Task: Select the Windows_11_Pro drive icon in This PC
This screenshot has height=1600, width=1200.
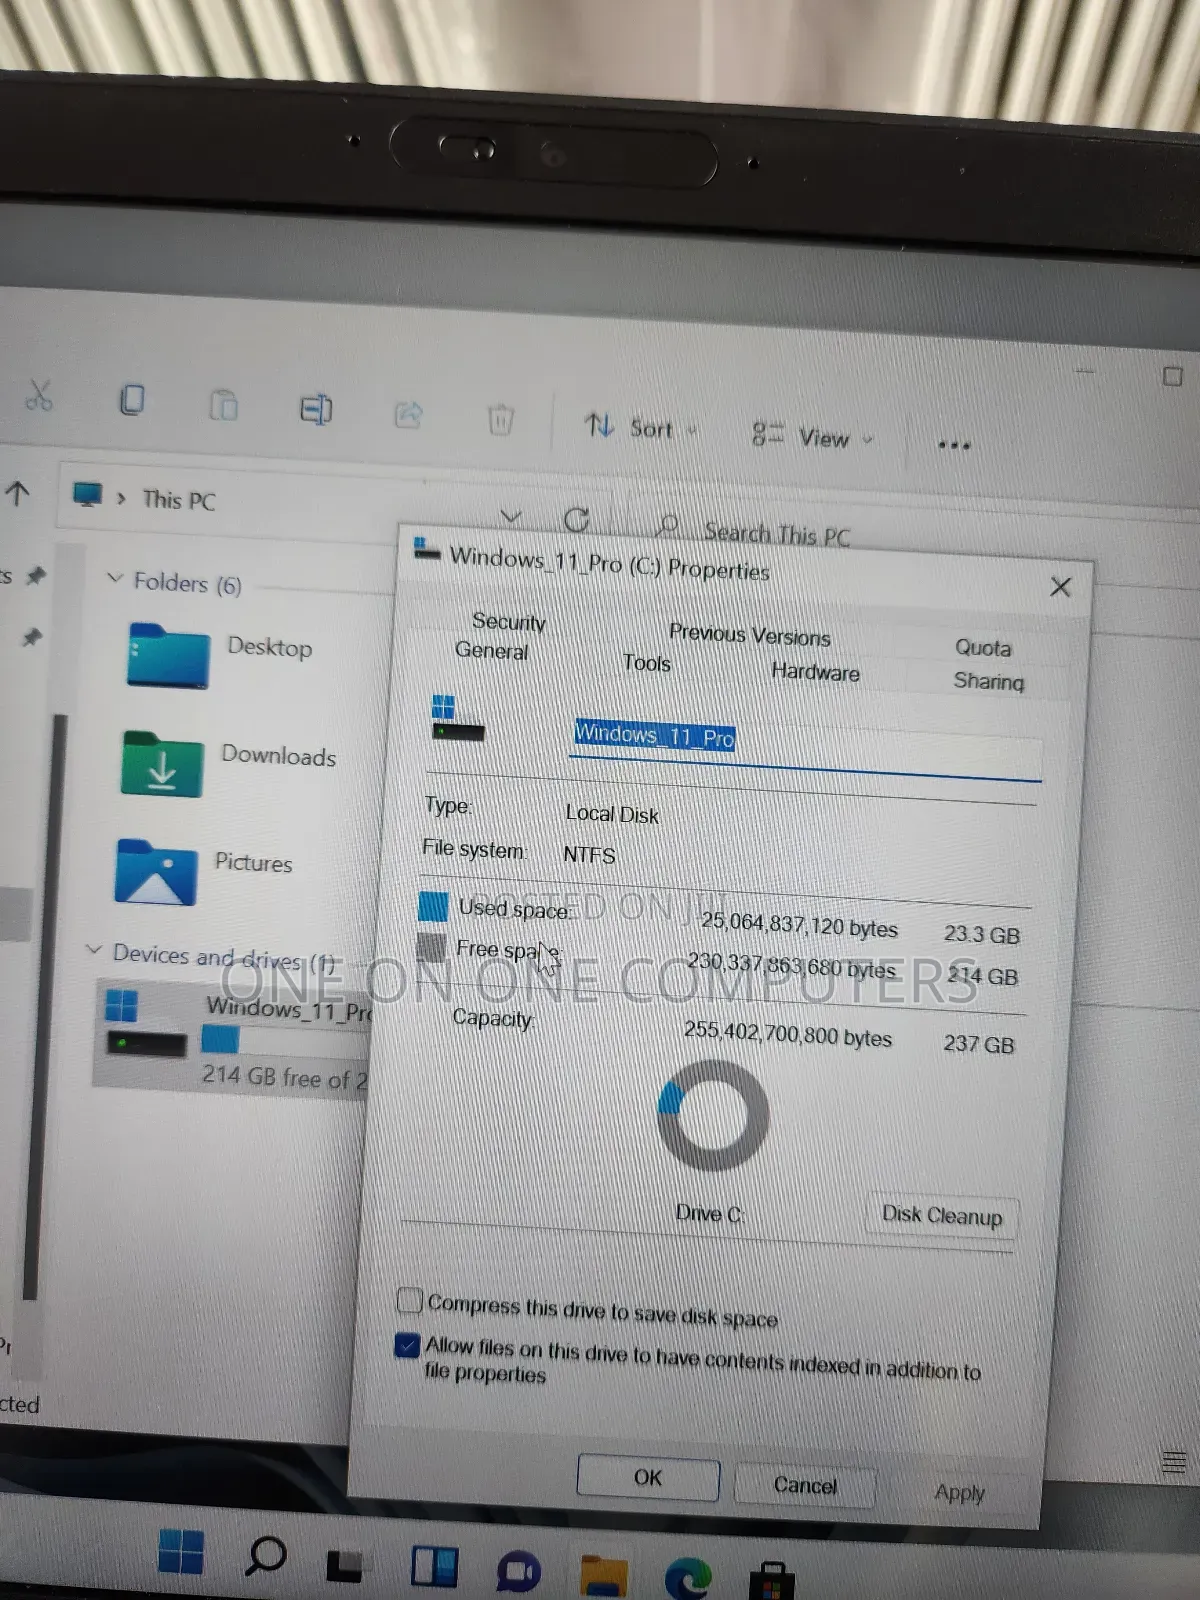Action: click(146, 1023)
